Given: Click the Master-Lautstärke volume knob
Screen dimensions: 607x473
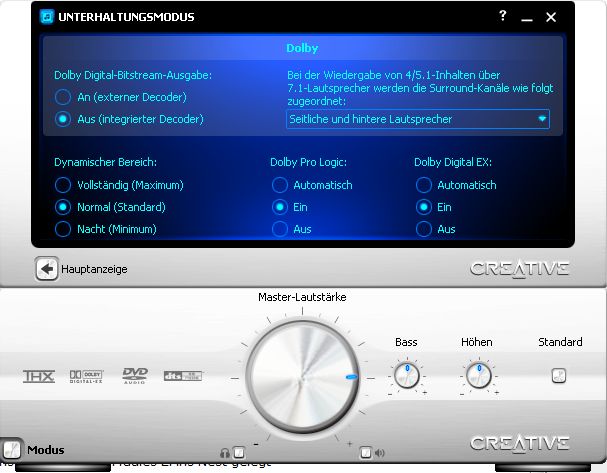Looking at the screenshot, I should tap(302, 378).
